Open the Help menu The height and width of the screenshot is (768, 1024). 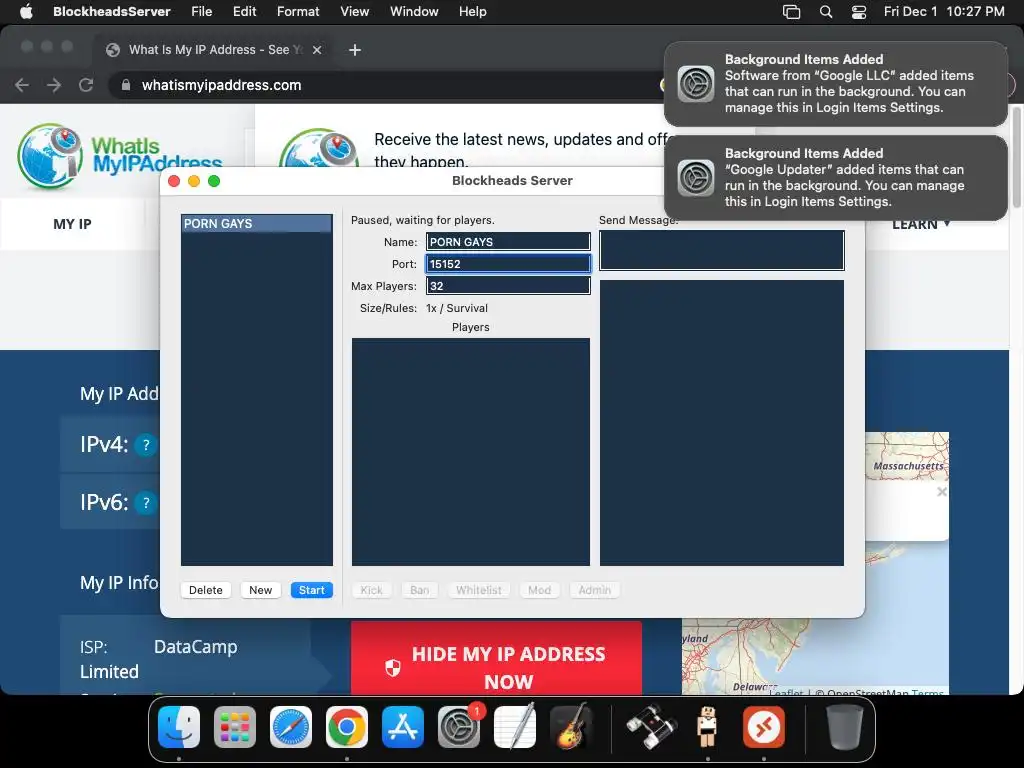(472, 11)
